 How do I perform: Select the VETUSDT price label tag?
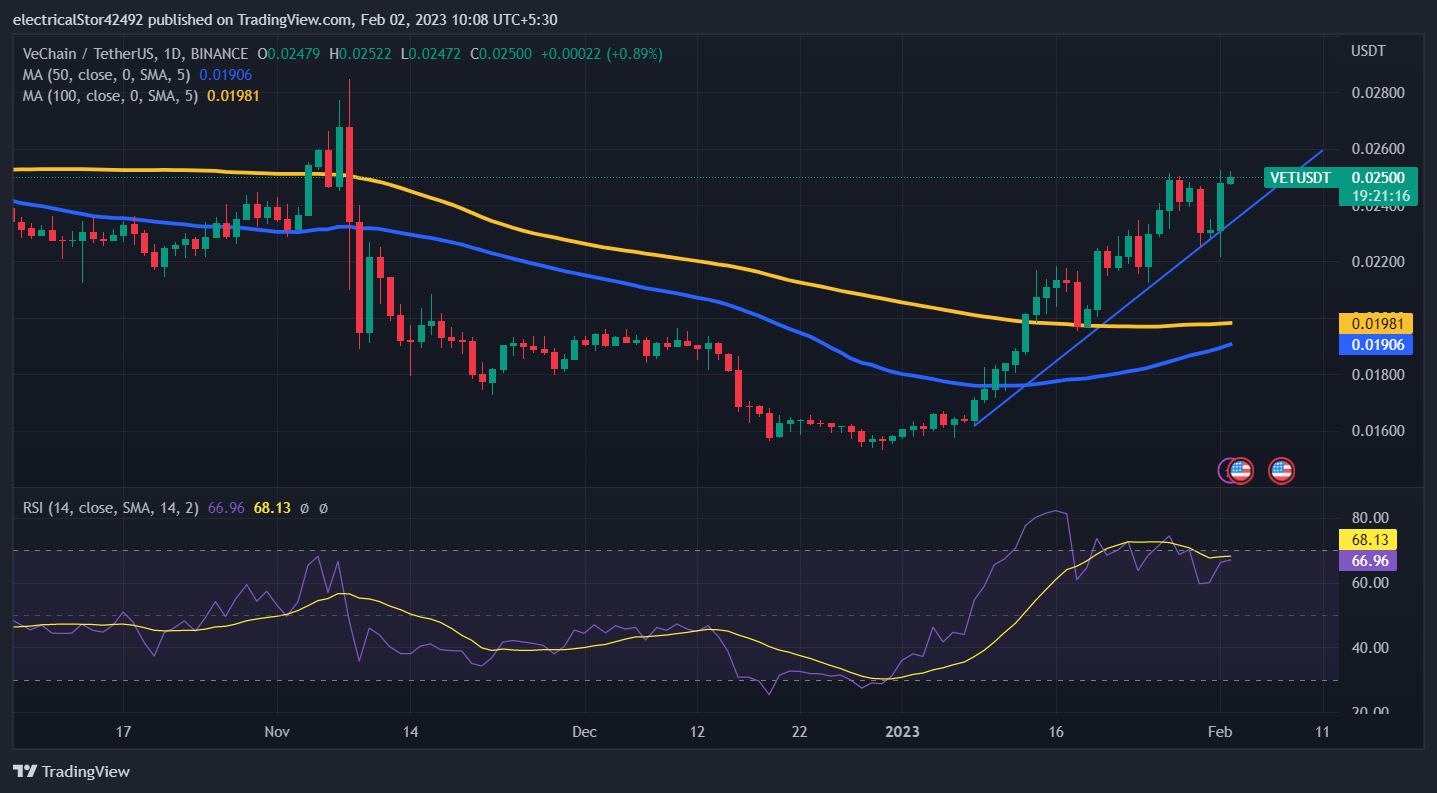tap(1299, 178)
